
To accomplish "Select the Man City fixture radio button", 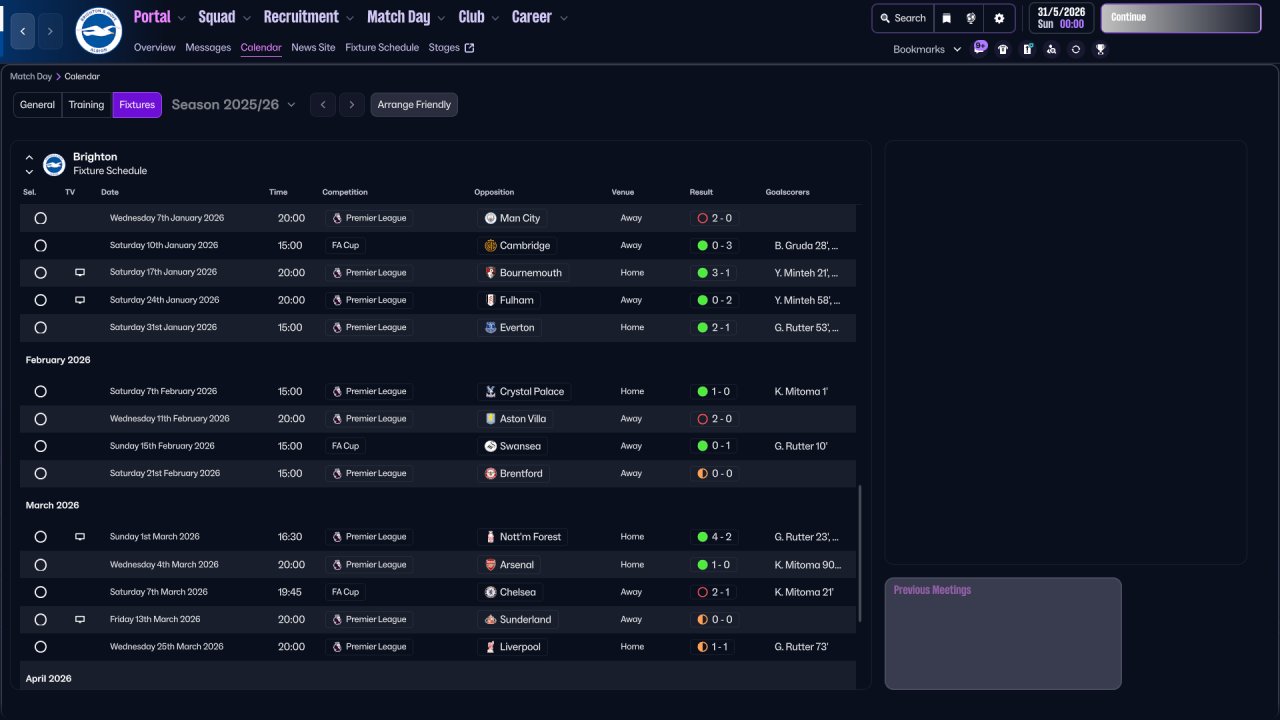I will click(40, 218).
